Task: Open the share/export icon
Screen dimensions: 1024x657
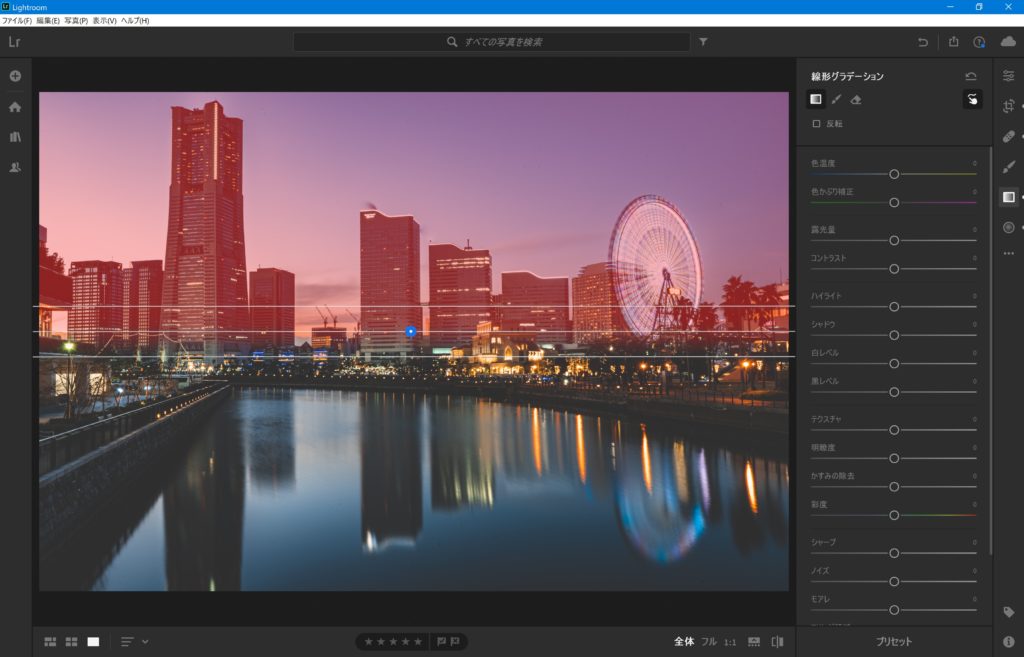Action: coord(953,42)
